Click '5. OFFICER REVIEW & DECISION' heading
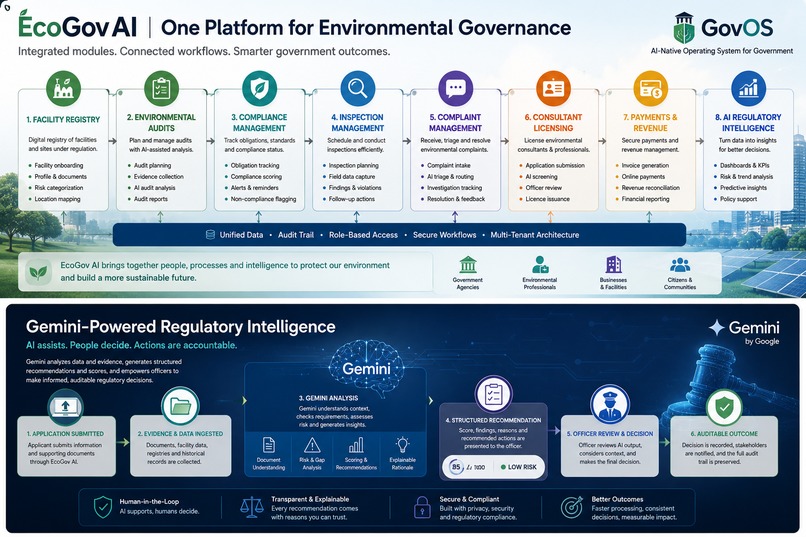This screenshot has width=806, height=537. coord(610,434)
